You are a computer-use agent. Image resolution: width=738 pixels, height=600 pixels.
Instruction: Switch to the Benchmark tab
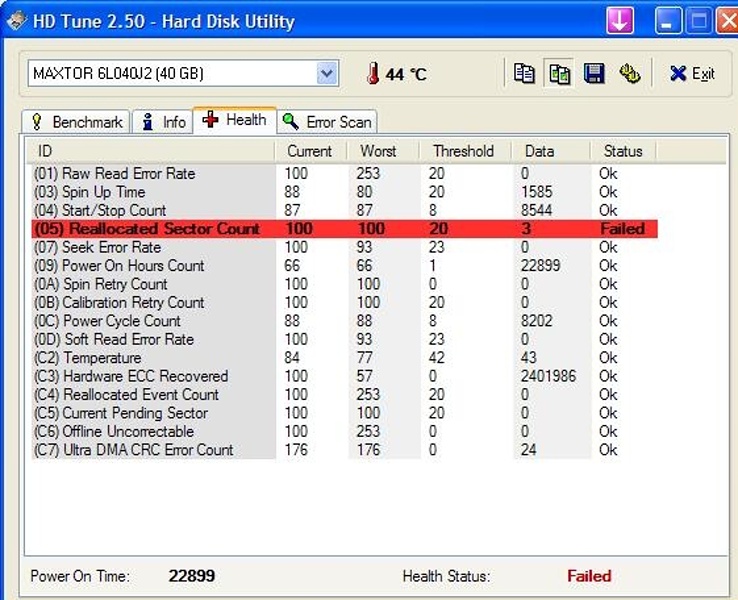point(76,122)
